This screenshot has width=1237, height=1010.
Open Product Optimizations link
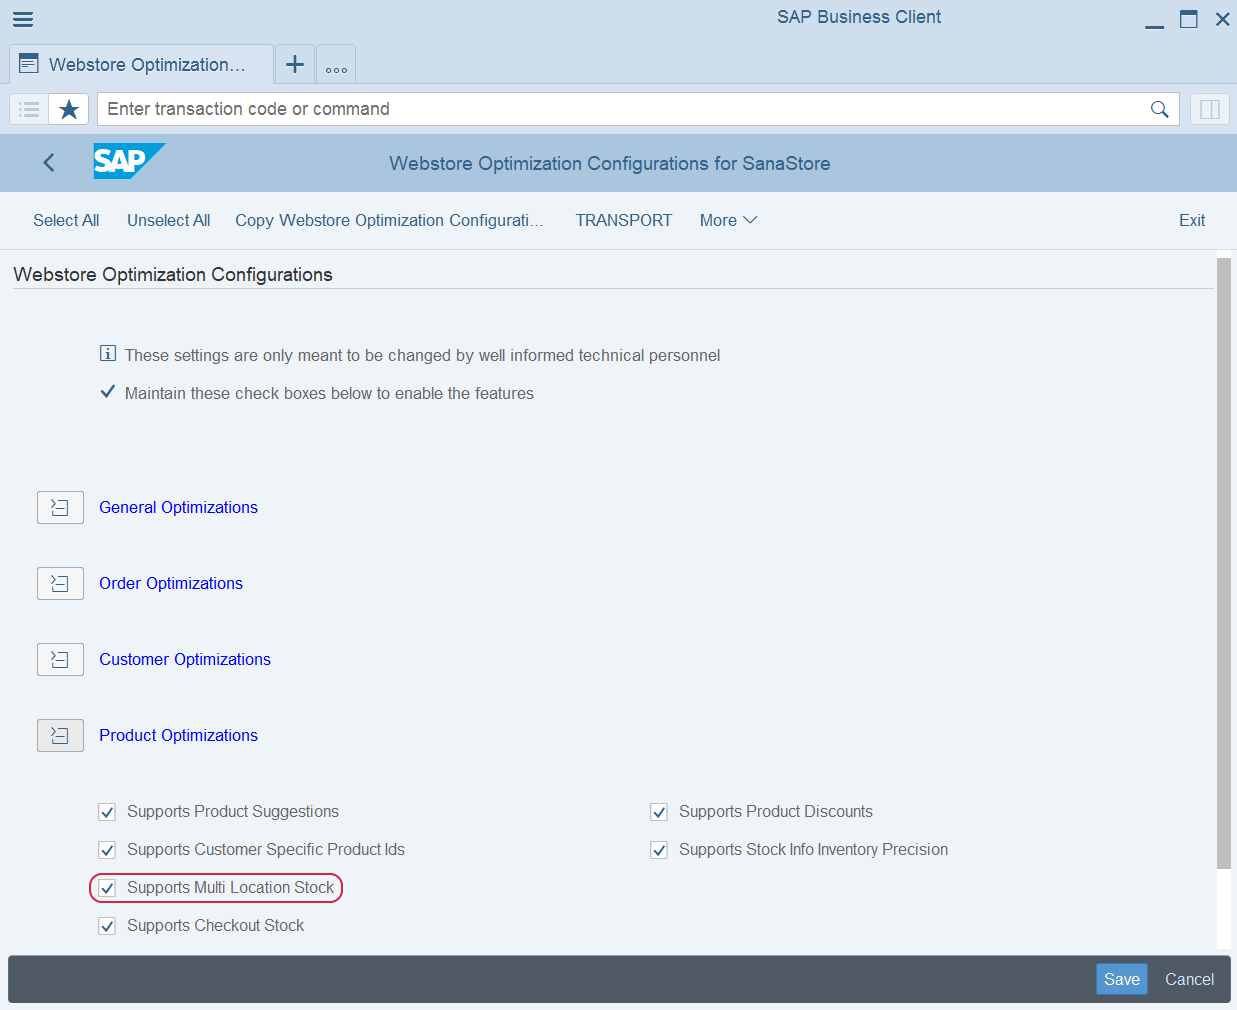(178, 735)
